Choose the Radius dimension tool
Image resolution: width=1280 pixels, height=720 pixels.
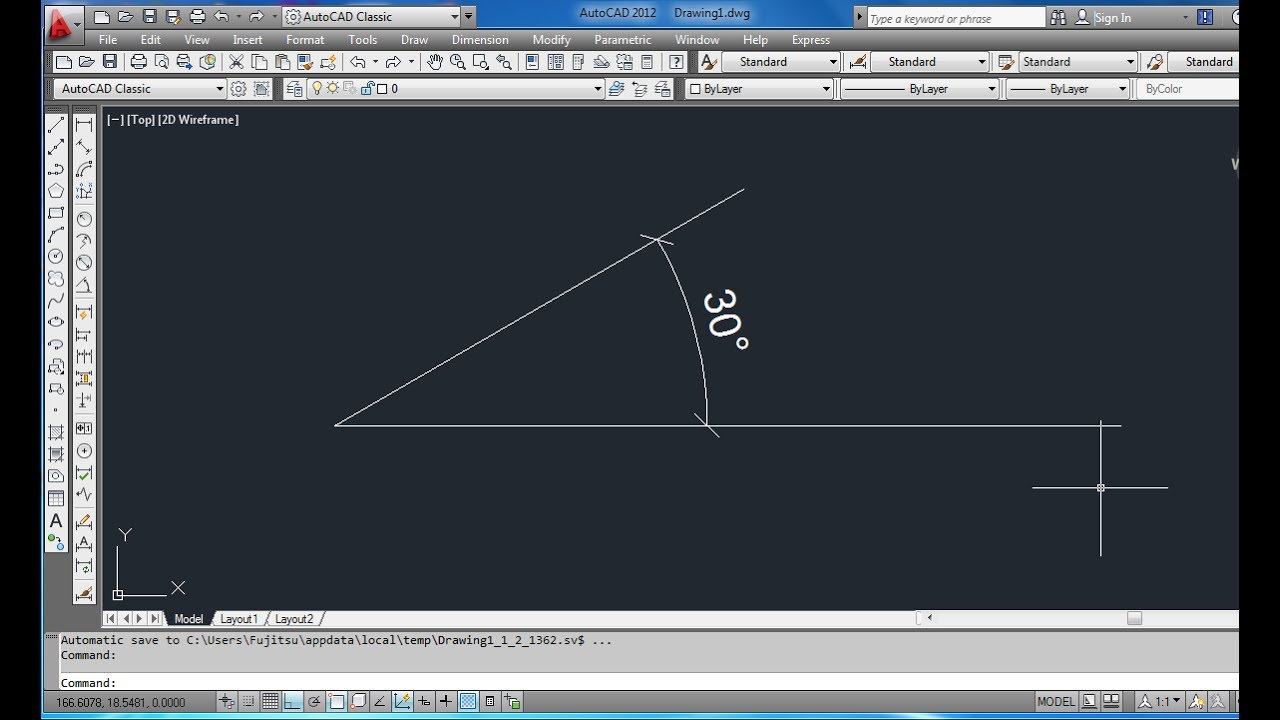pos(84,218)
